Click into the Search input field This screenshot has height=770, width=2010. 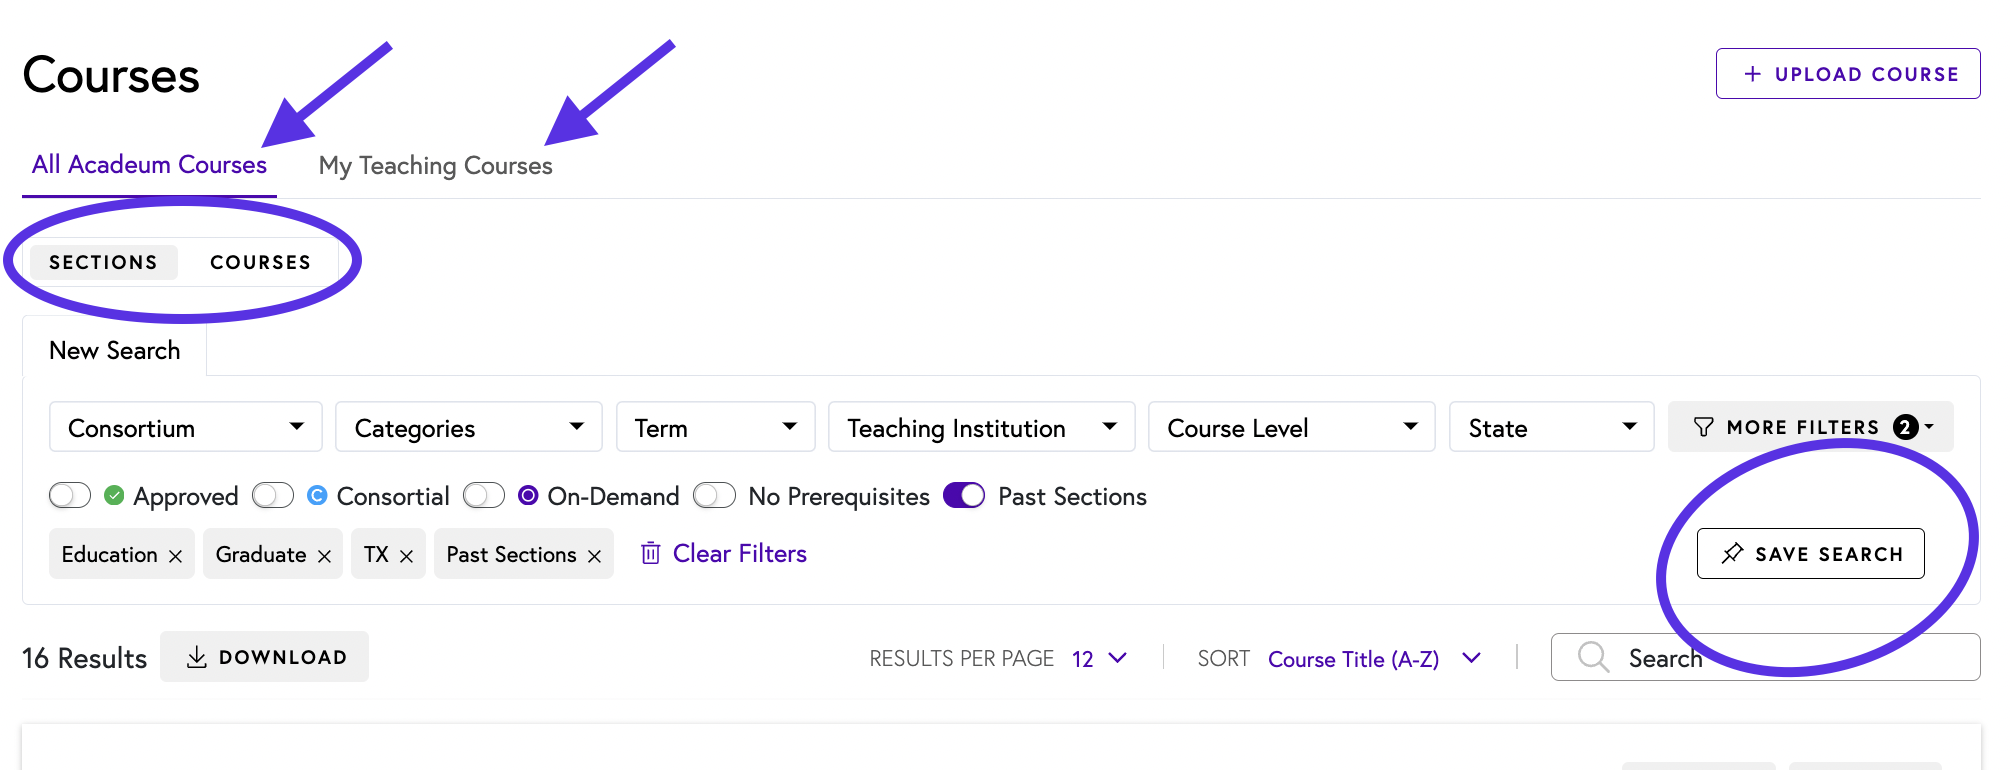(1790, 657)
